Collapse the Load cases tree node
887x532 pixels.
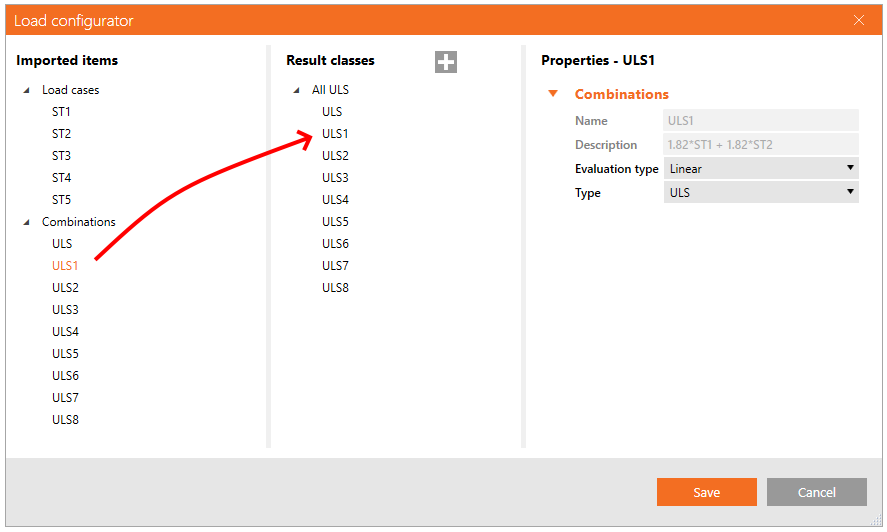click(x=26, y=90)
